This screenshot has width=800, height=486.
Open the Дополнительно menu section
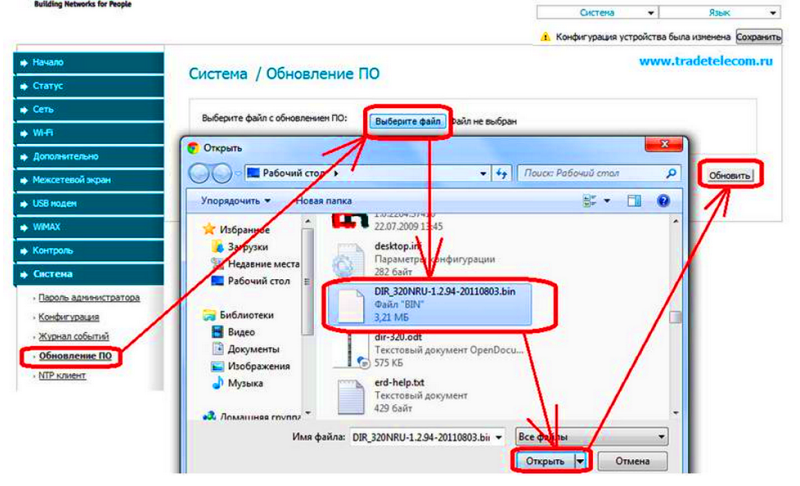89,156
